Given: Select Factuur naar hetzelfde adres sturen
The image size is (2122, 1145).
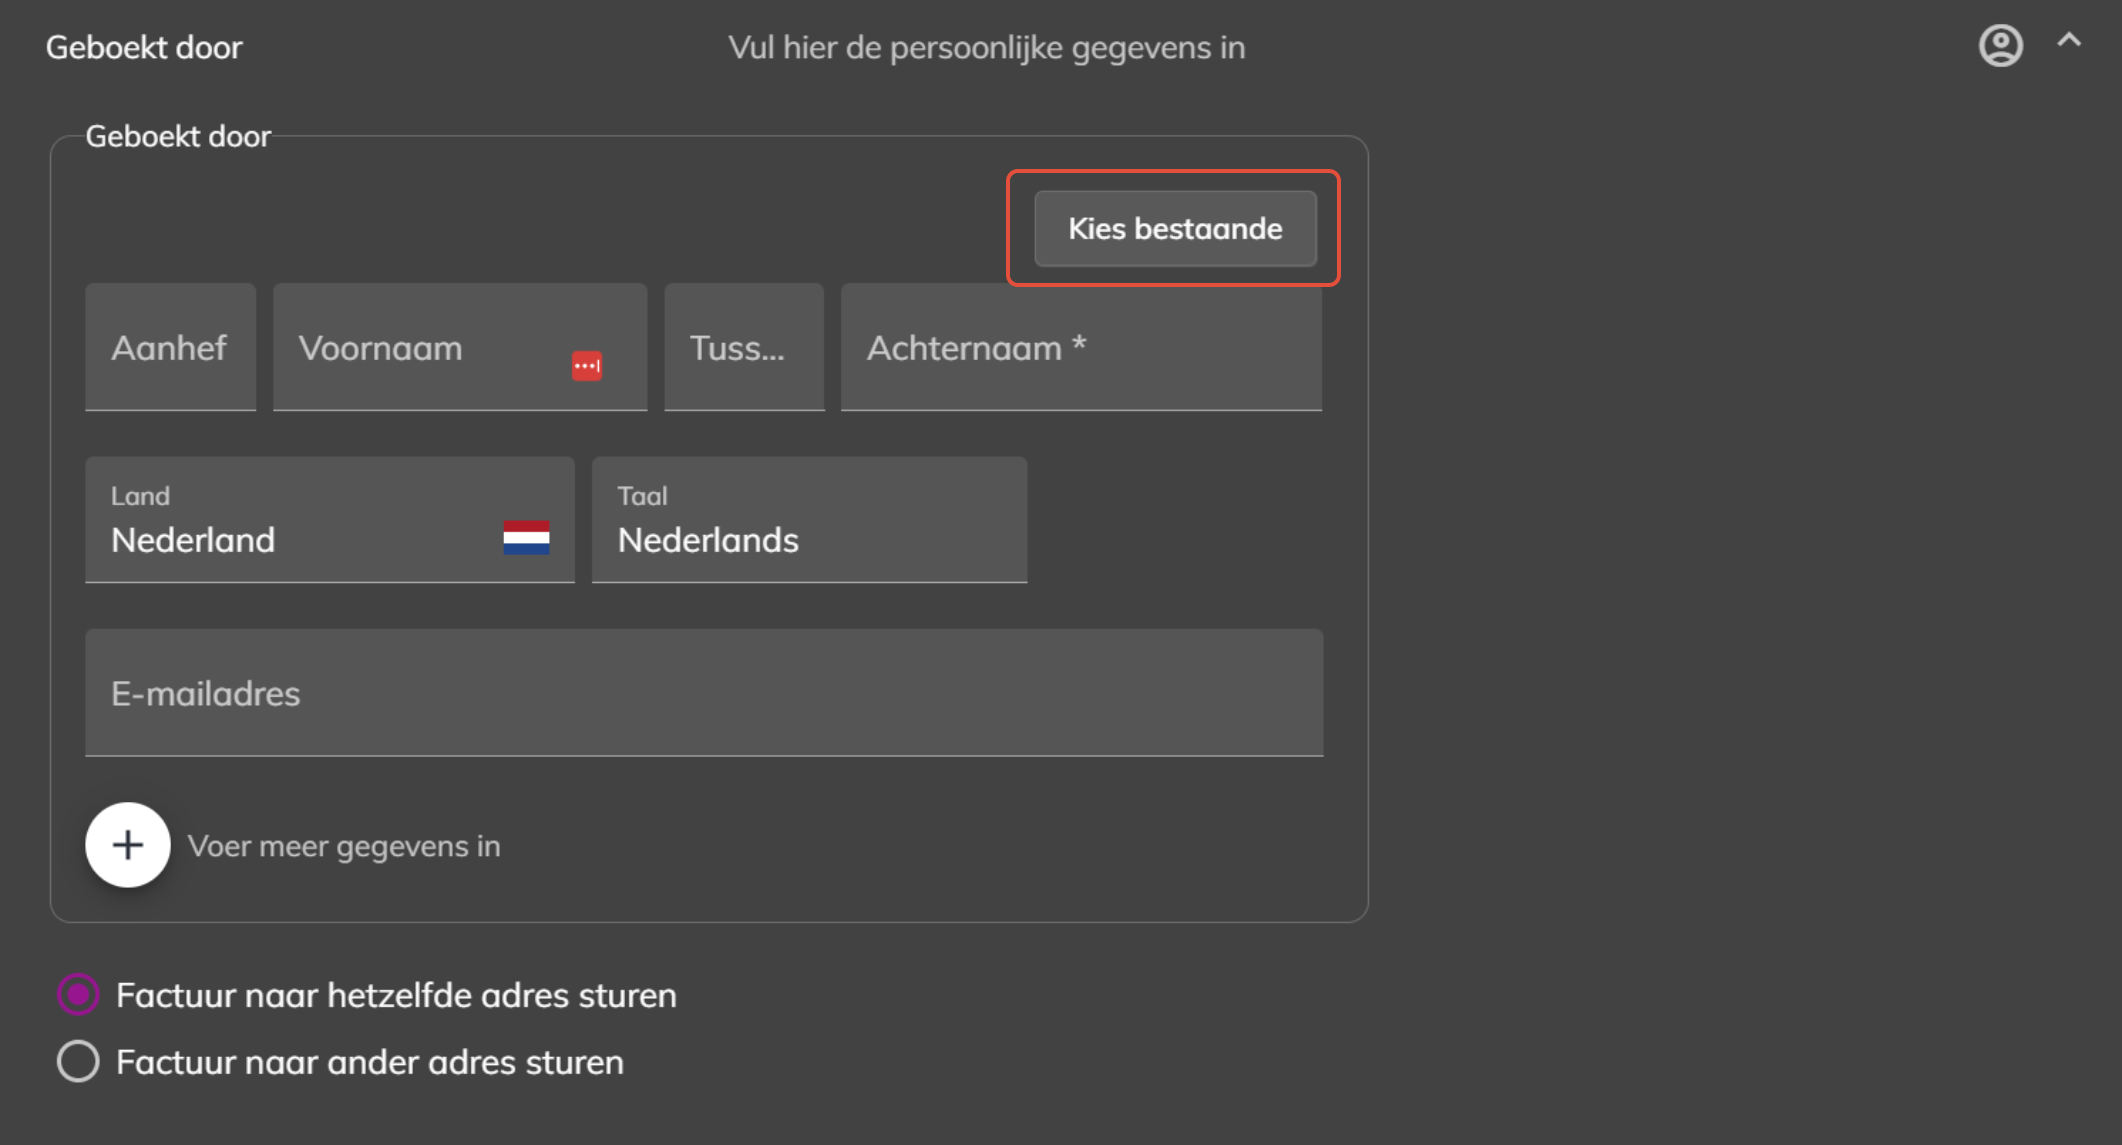Looking at the screenshot, I should click(x=78, y=995).
